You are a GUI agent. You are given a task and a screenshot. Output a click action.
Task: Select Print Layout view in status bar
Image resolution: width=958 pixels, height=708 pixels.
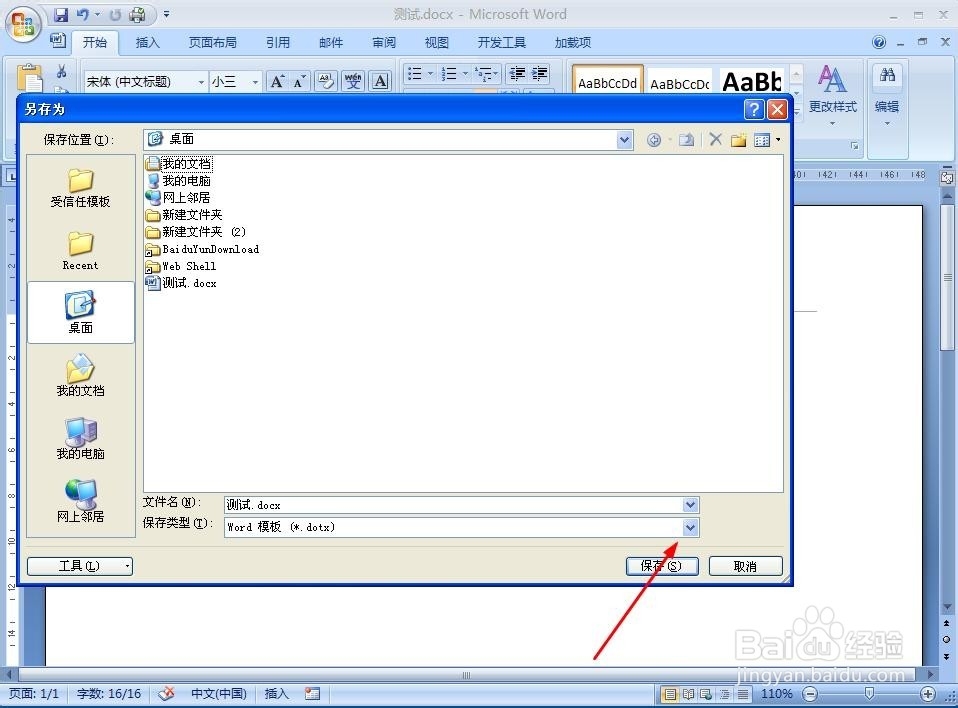point(670,694)
